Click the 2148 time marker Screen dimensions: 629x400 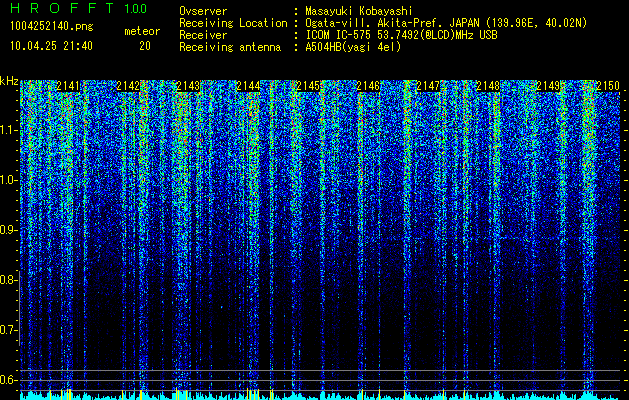[488, 86]
